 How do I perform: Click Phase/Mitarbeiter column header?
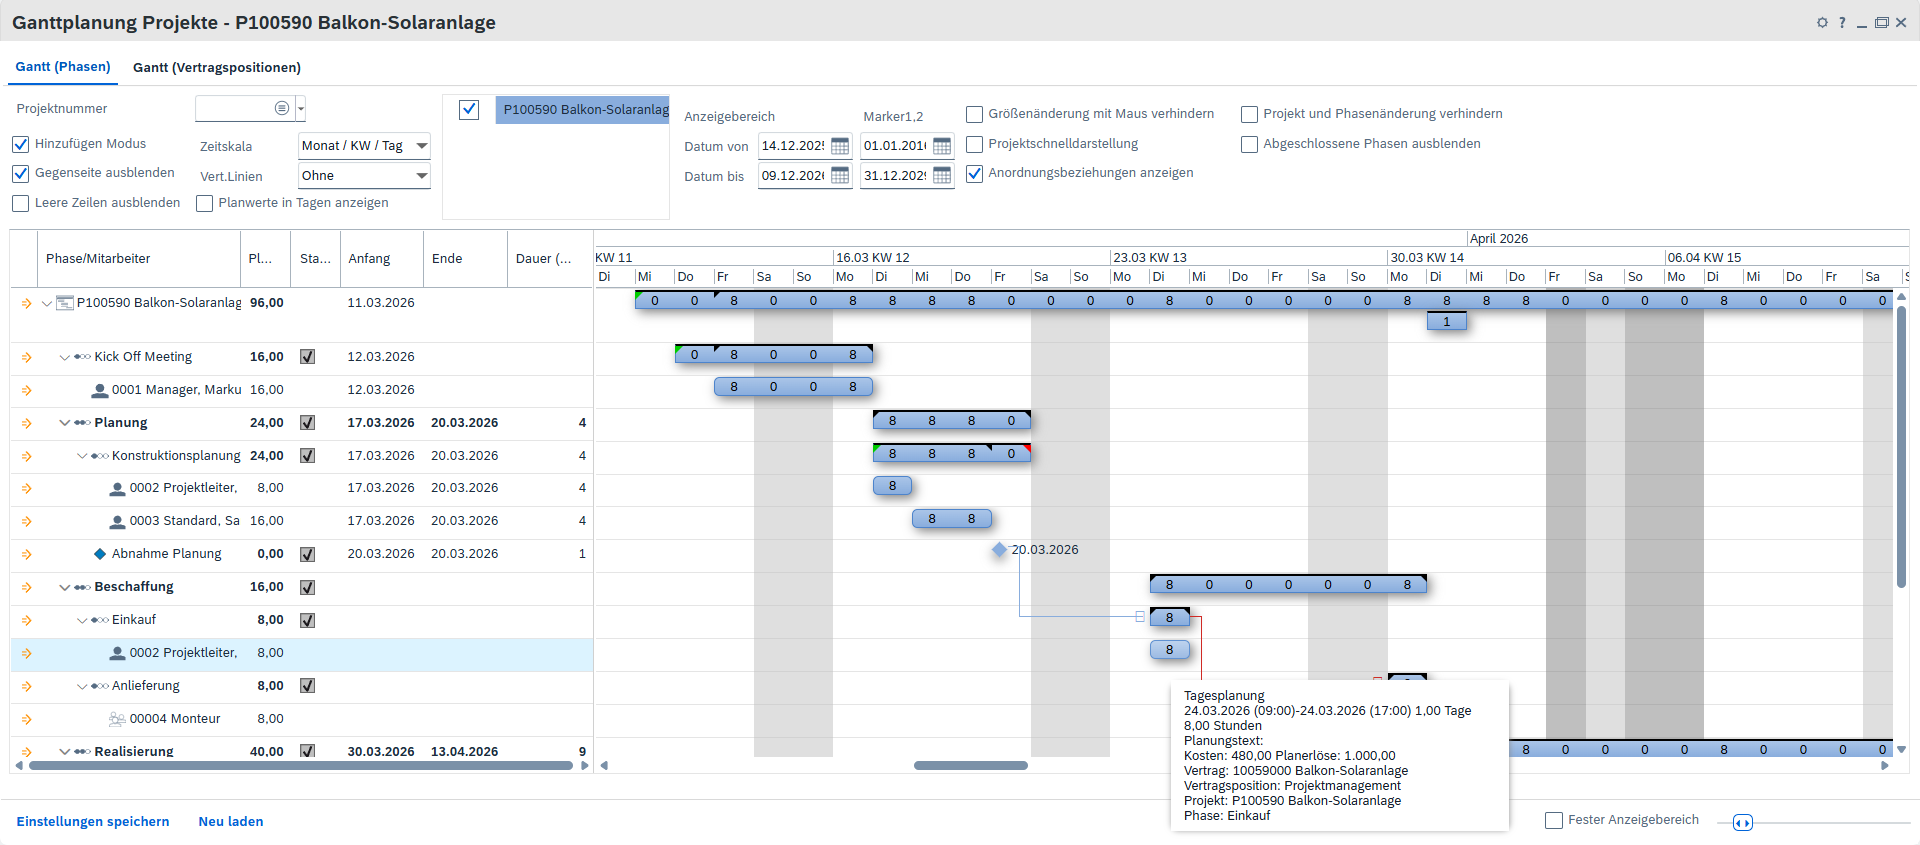139,259
